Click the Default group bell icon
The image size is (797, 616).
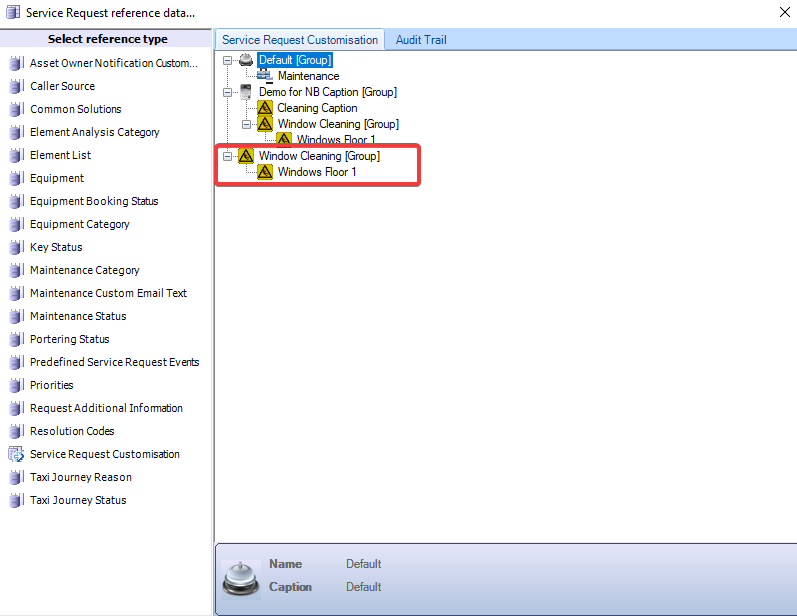(x=246, y=60)
